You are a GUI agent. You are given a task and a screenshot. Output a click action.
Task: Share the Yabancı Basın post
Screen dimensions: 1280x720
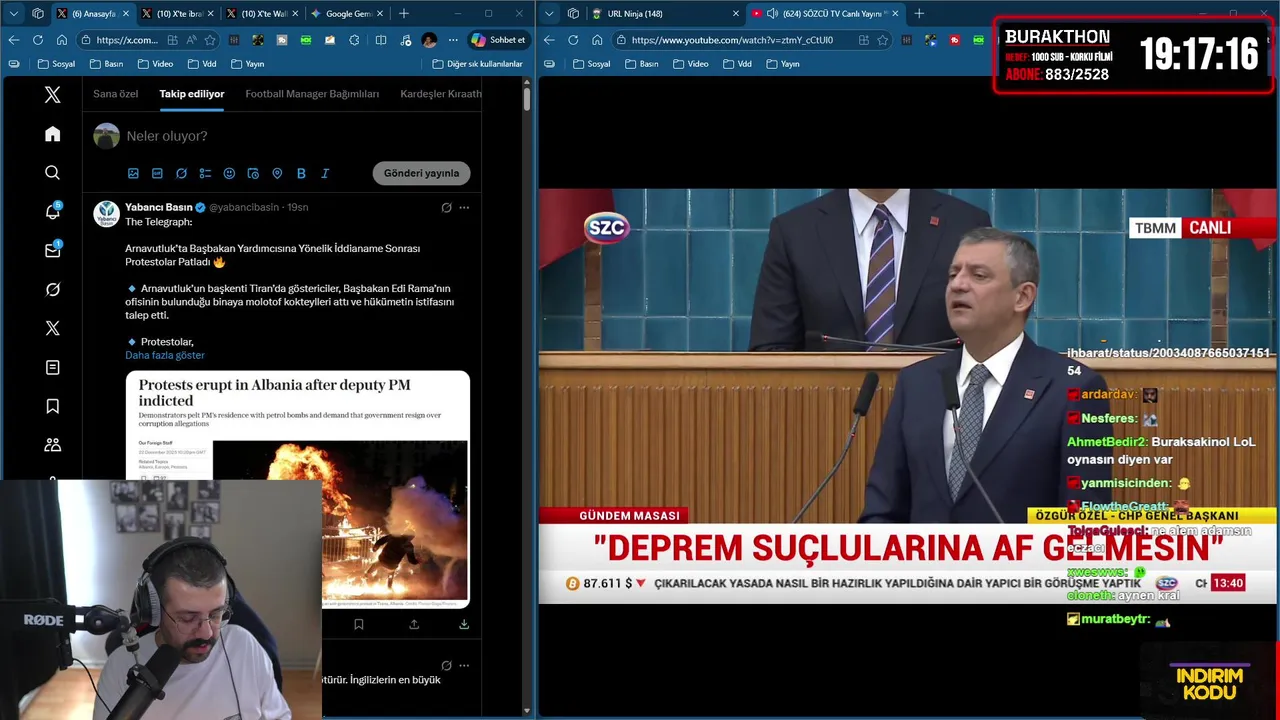point(414,624)
